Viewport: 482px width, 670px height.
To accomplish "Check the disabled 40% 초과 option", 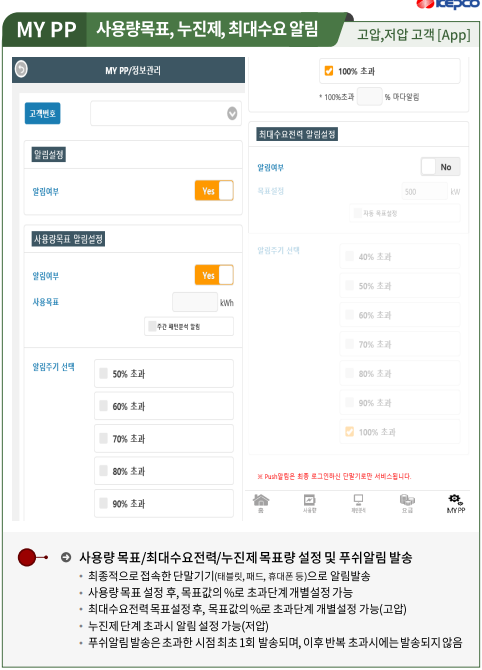I will (x=350, y=256).
